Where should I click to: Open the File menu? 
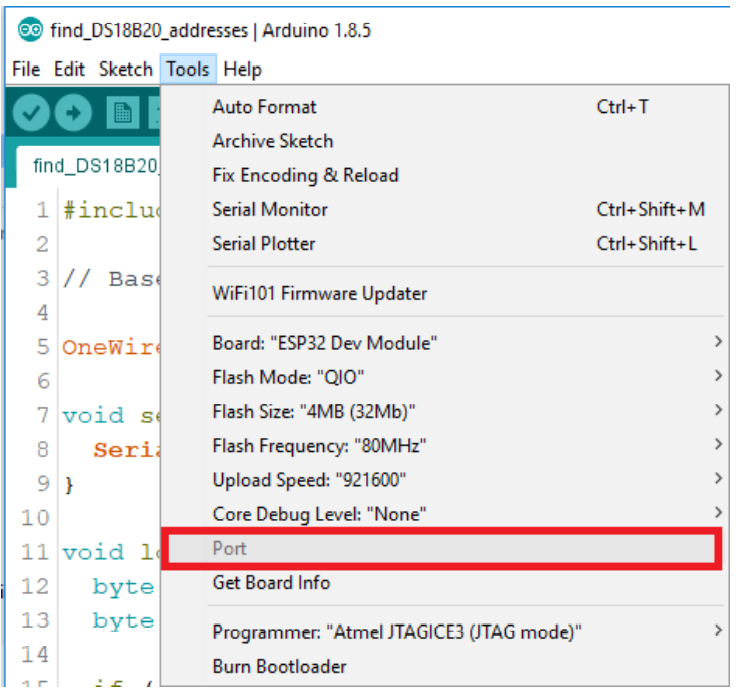[x=26, y=69]
